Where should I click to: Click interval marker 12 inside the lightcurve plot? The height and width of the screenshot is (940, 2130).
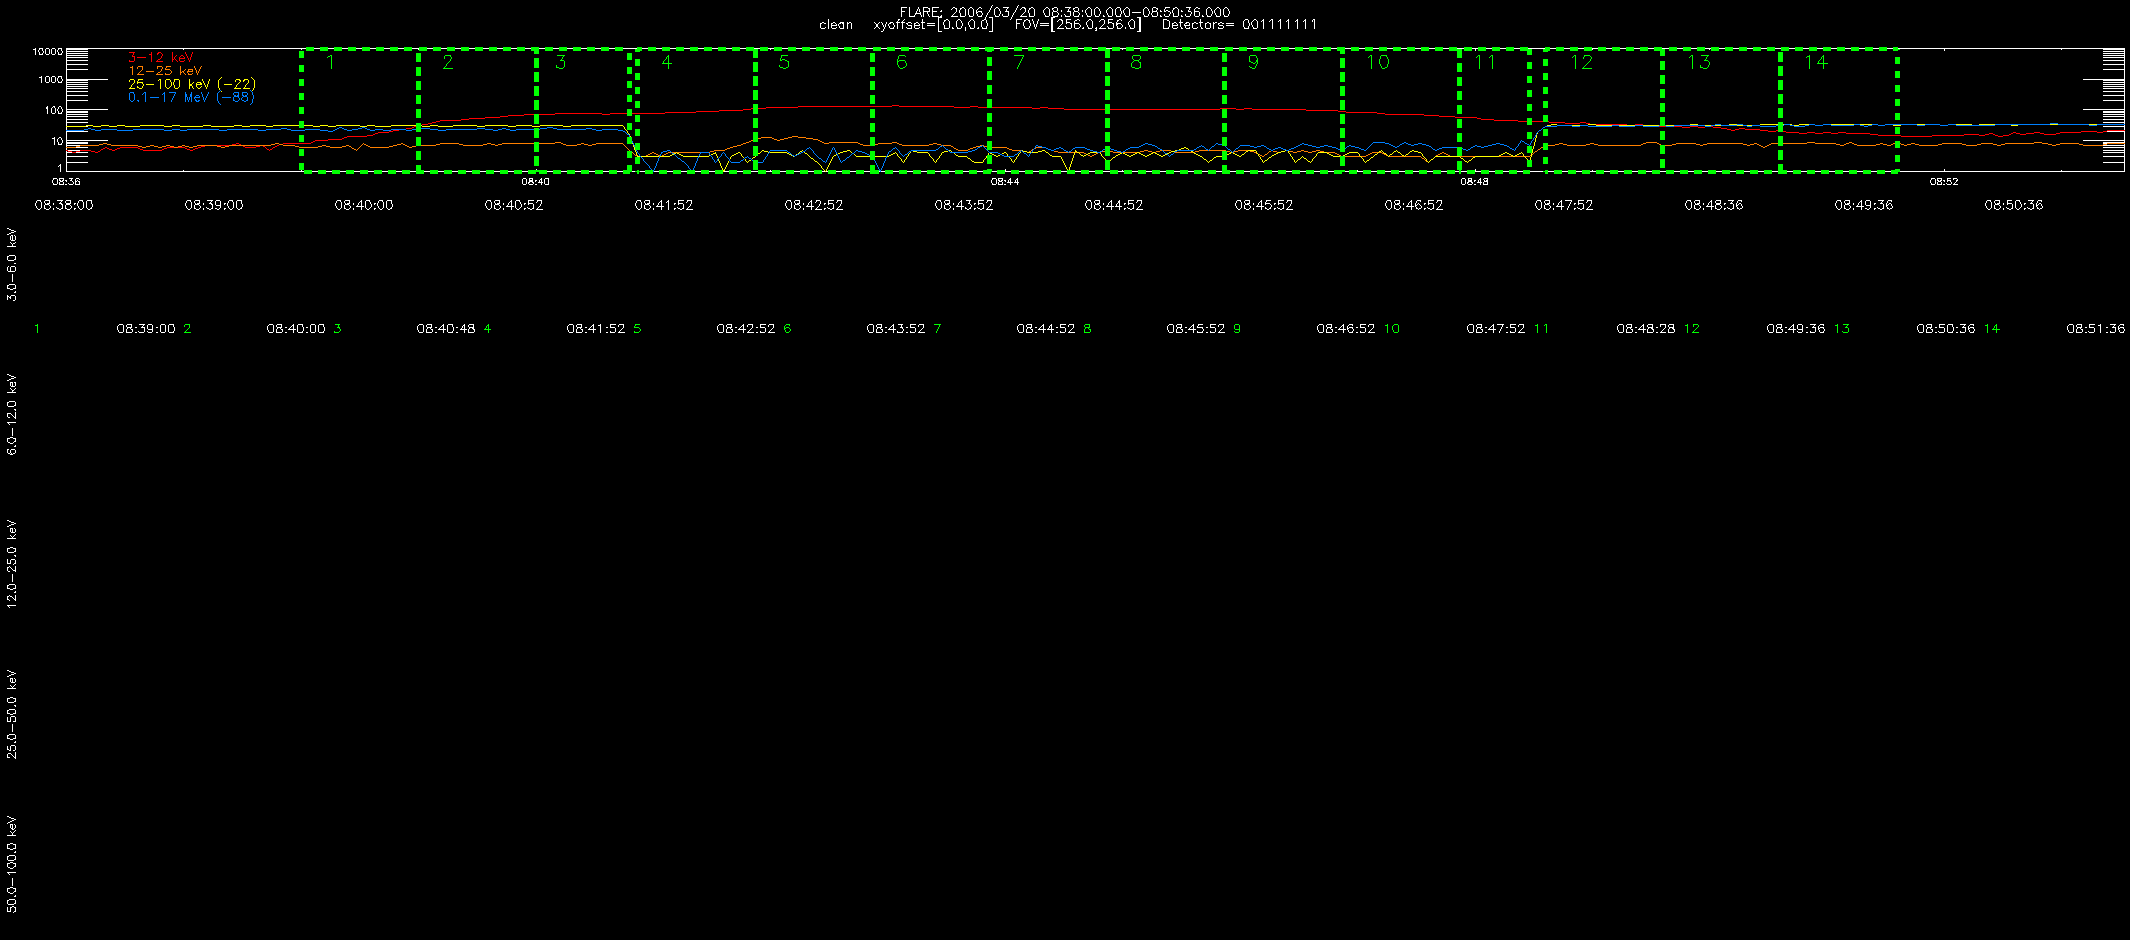1581,62
